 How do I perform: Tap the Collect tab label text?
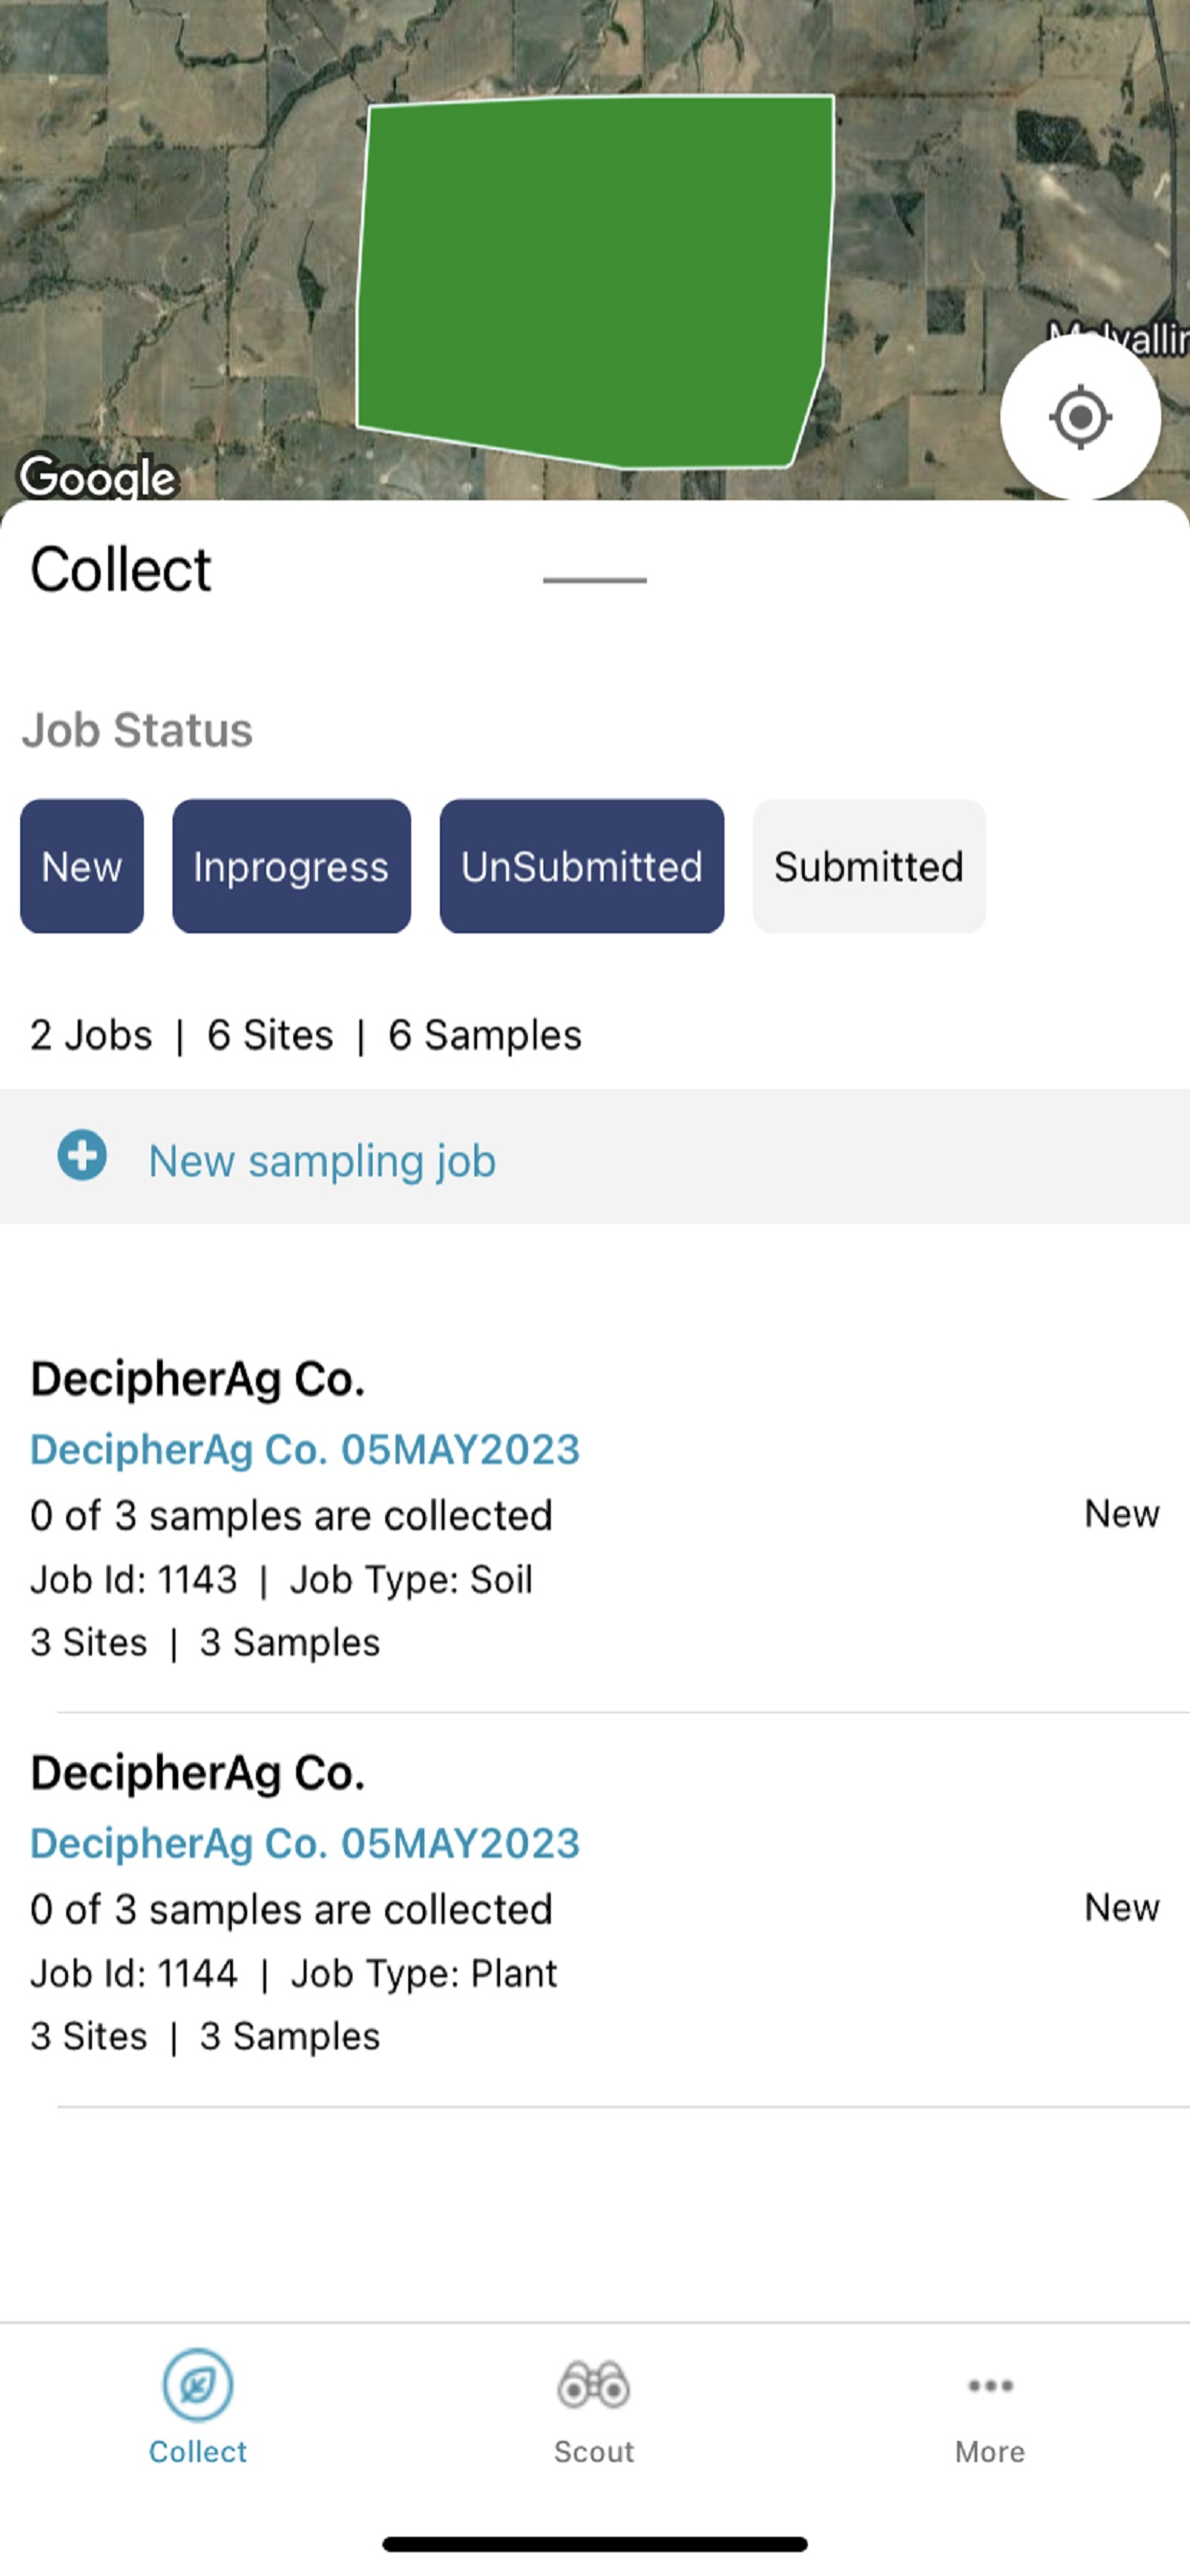[x=198, y=2452]
